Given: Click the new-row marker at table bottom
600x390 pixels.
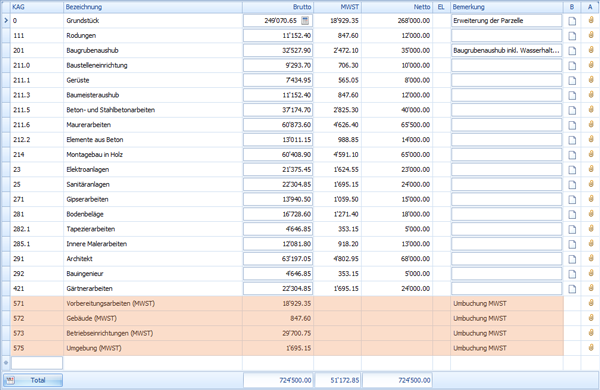Looking at the screenshot, I should (x=6, y=362).
